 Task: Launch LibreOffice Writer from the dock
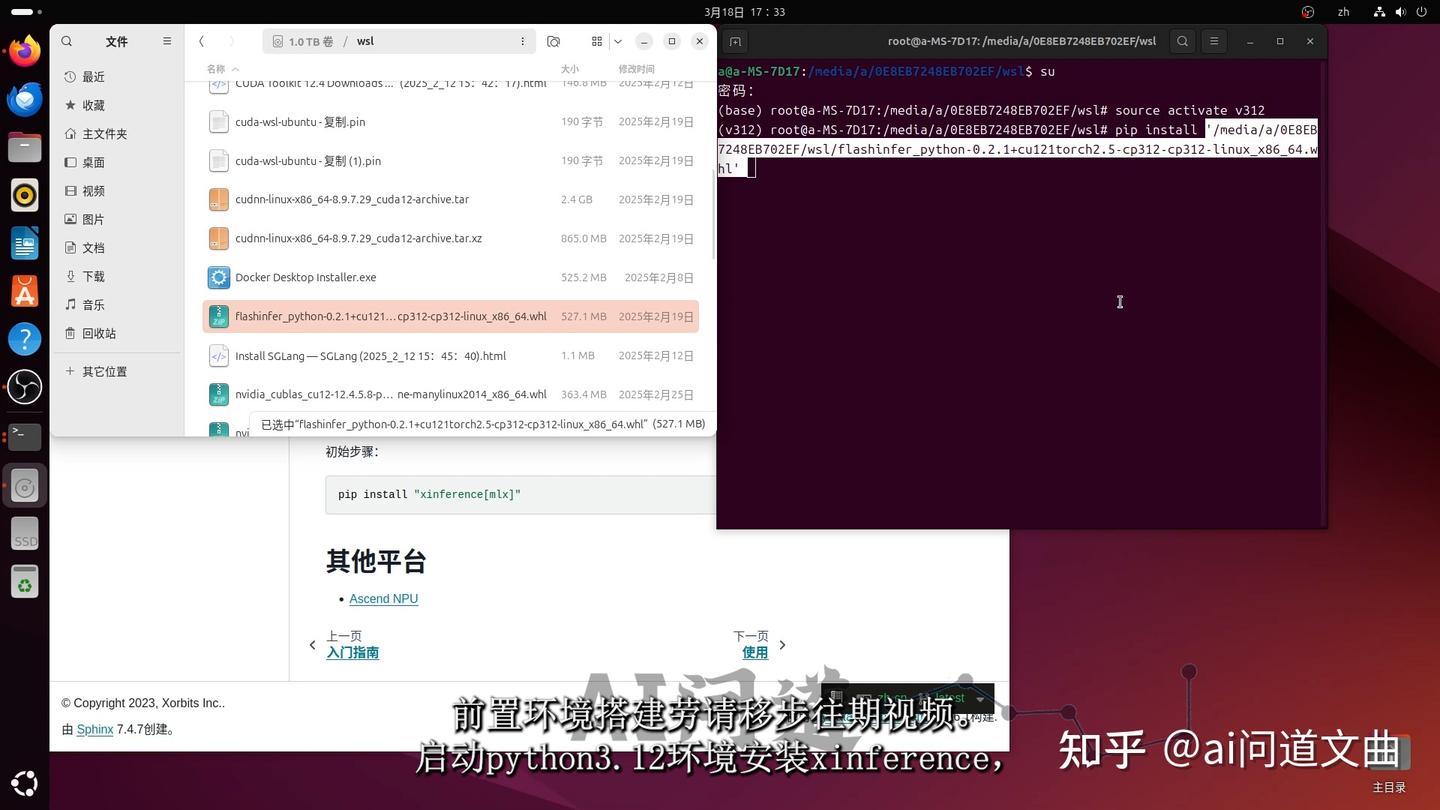(x=24, y=243)
